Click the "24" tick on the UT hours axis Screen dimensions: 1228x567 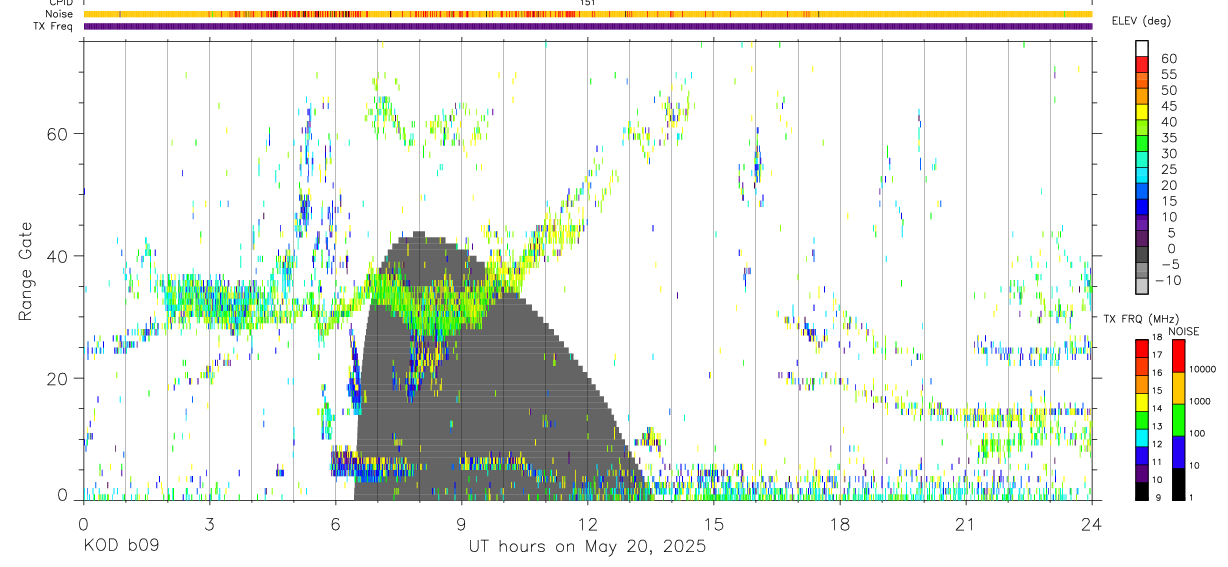tap(1091, 523)
